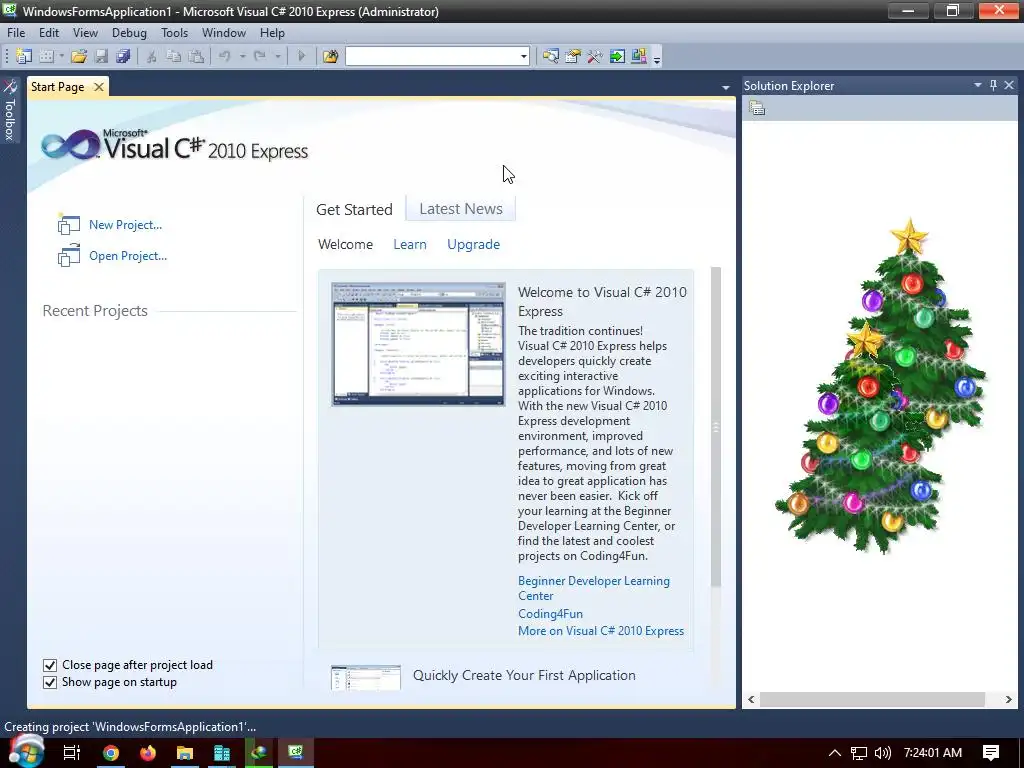This screenshot has width=1024, height=768.
Task: Open the Coding4Fun link
Action: [550, 614]
